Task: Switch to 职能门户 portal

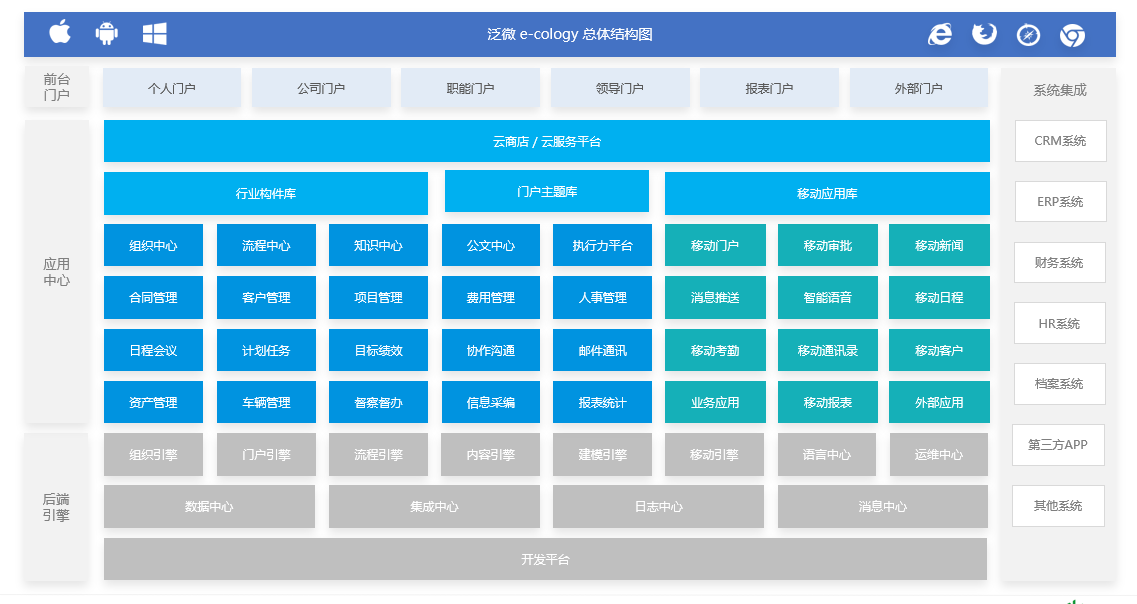Action: pyautogui.click(x=471, y=88)
